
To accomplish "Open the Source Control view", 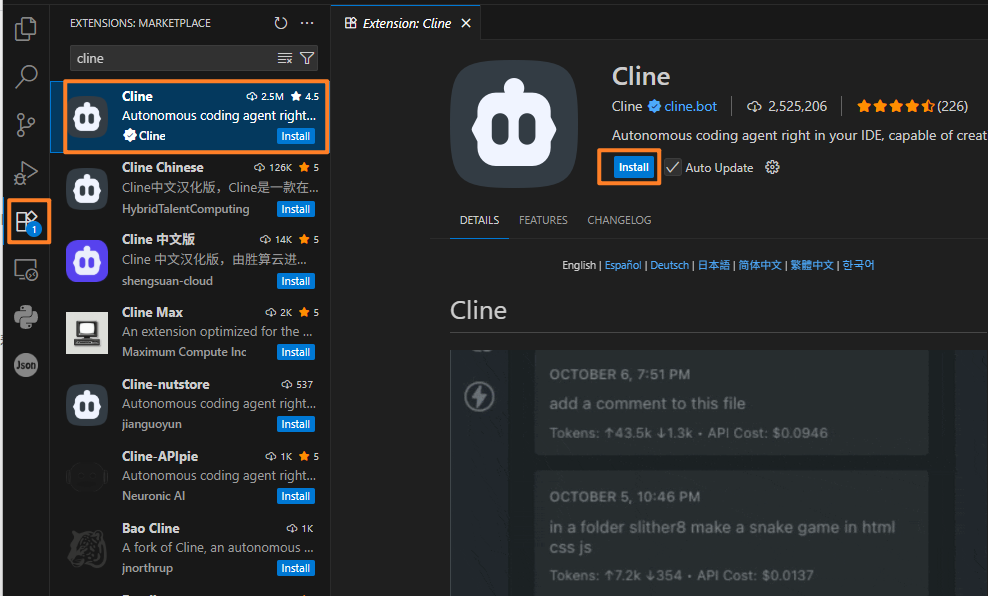I will pyautogui.click(x=26, y=125).
